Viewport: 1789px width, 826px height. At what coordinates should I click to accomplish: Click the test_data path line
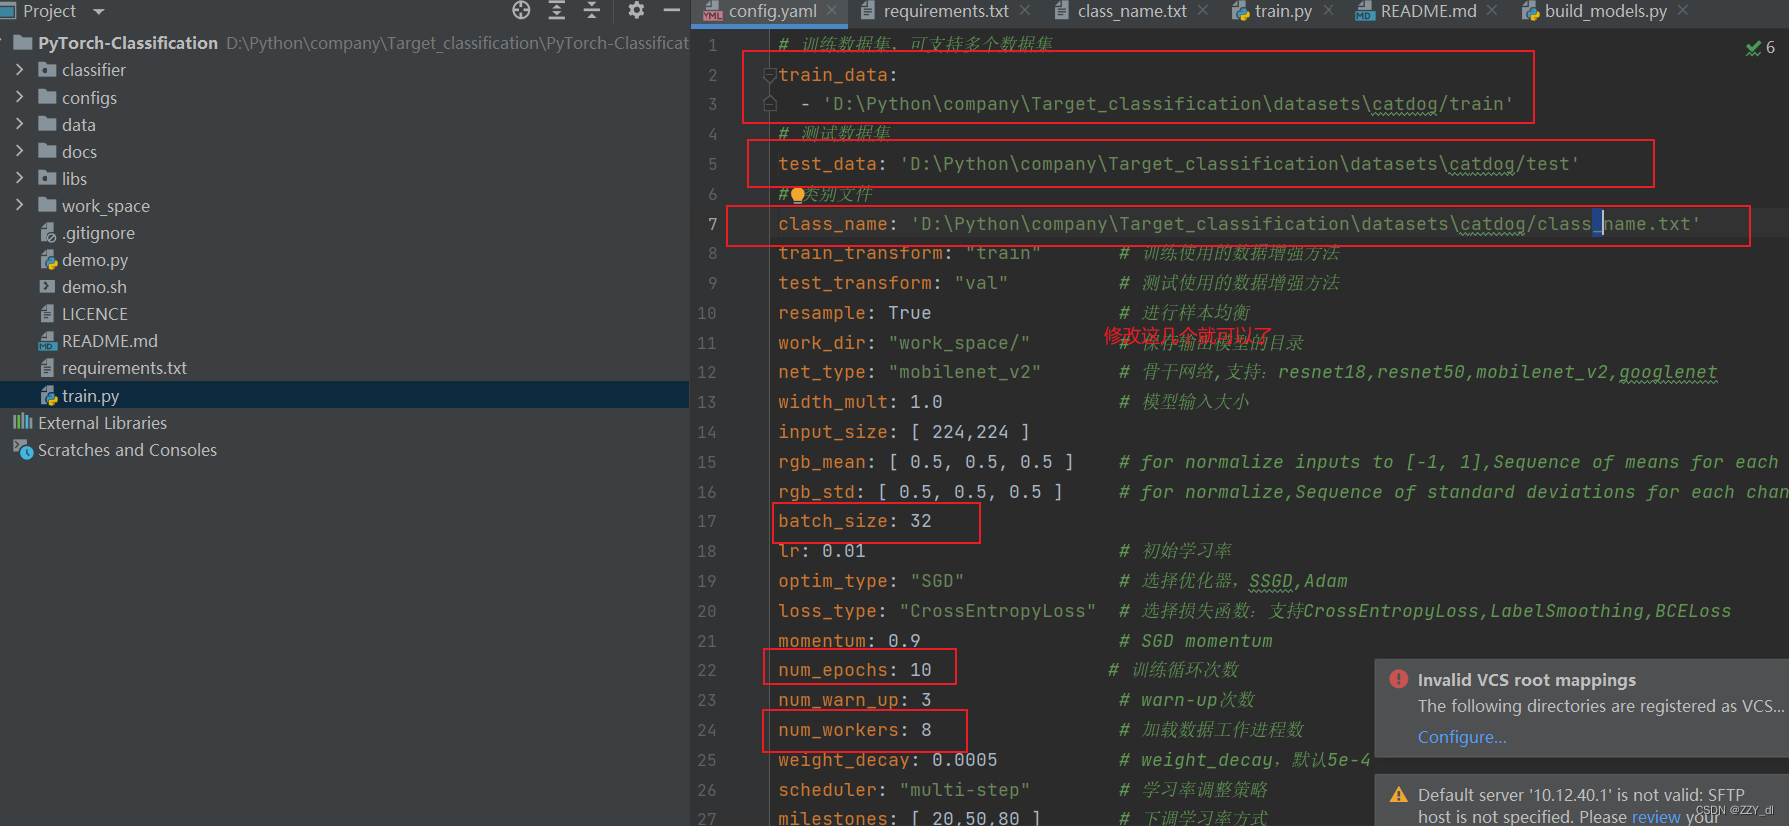click(x=1179, y=164)
